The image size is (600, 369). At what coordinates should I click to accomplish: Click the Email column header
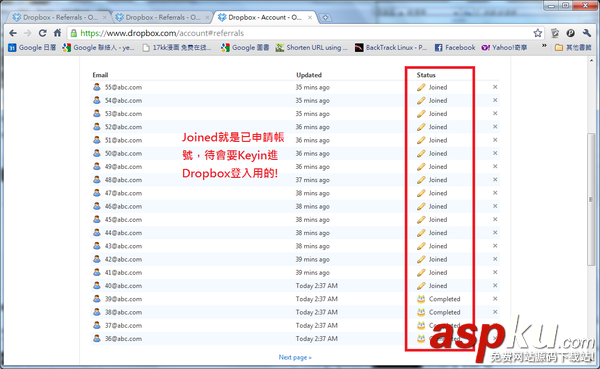pos(100,75)
